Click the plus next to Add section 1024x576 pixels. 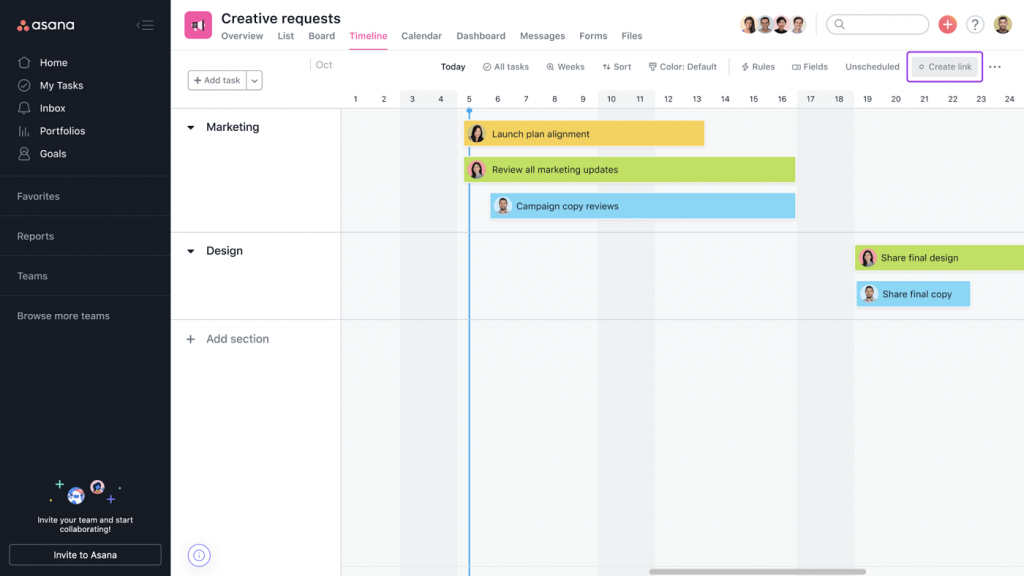click(190, 339)
